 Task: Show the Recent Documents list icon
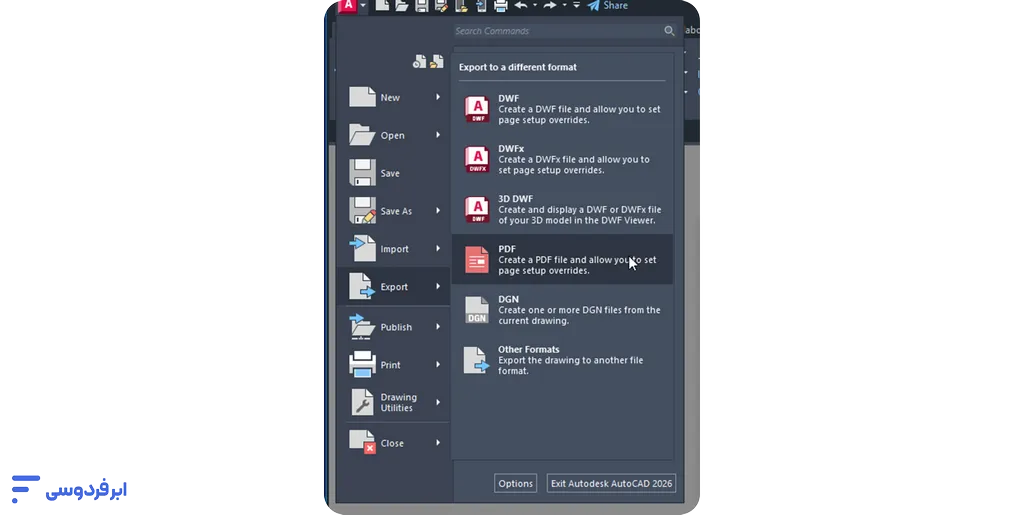coord(419,61)
